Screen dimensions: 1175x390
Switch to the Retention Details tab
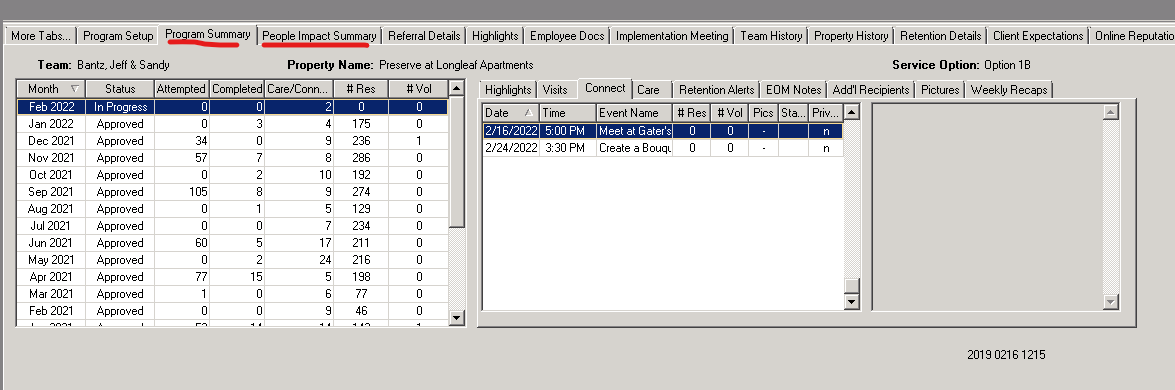point(940,36)
